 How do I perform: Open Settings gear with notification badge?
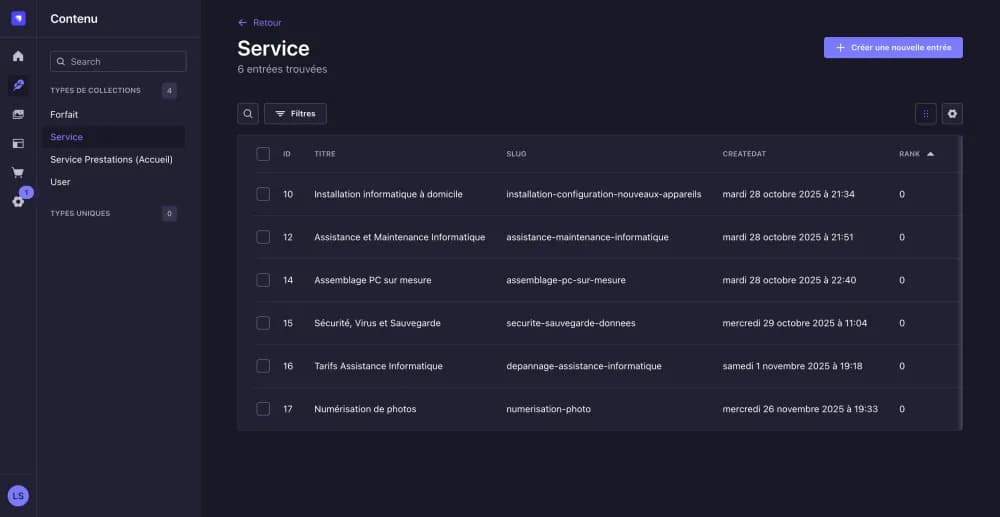coord(18,201)
